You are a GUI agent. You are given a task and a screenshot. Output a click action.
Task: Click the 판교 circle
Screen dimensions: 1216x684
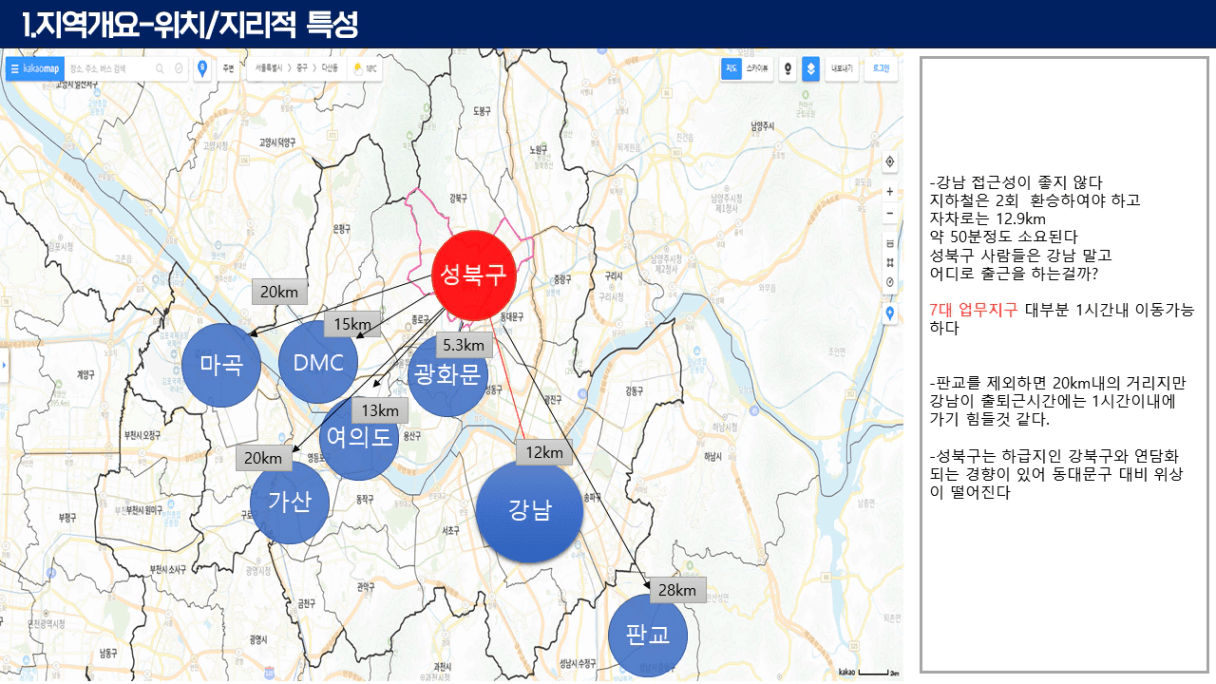click(648, 635)
